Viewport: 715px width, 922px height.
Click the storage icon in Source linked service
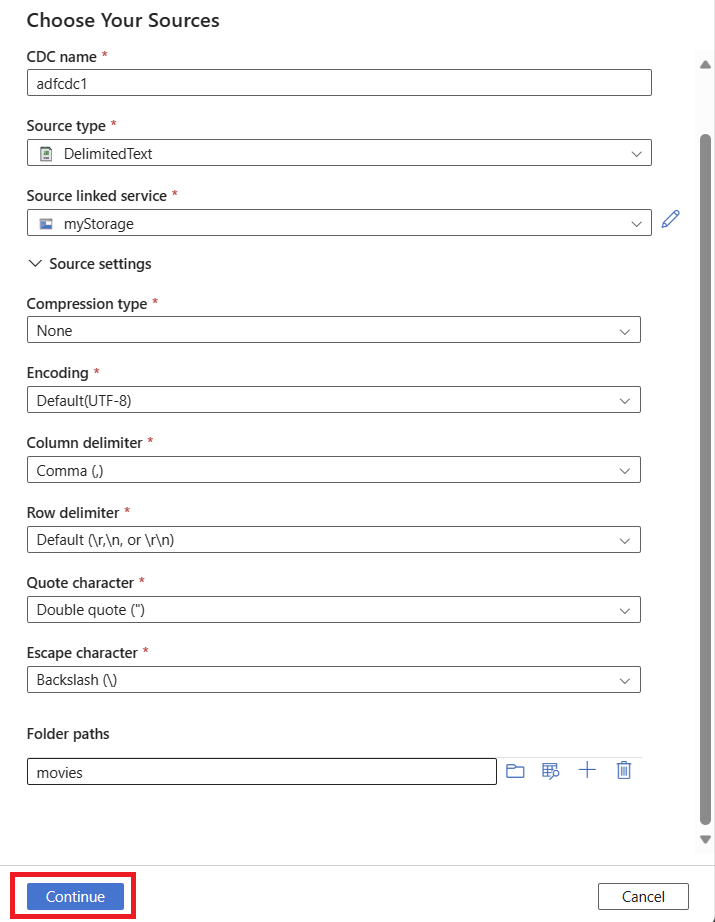45,224
